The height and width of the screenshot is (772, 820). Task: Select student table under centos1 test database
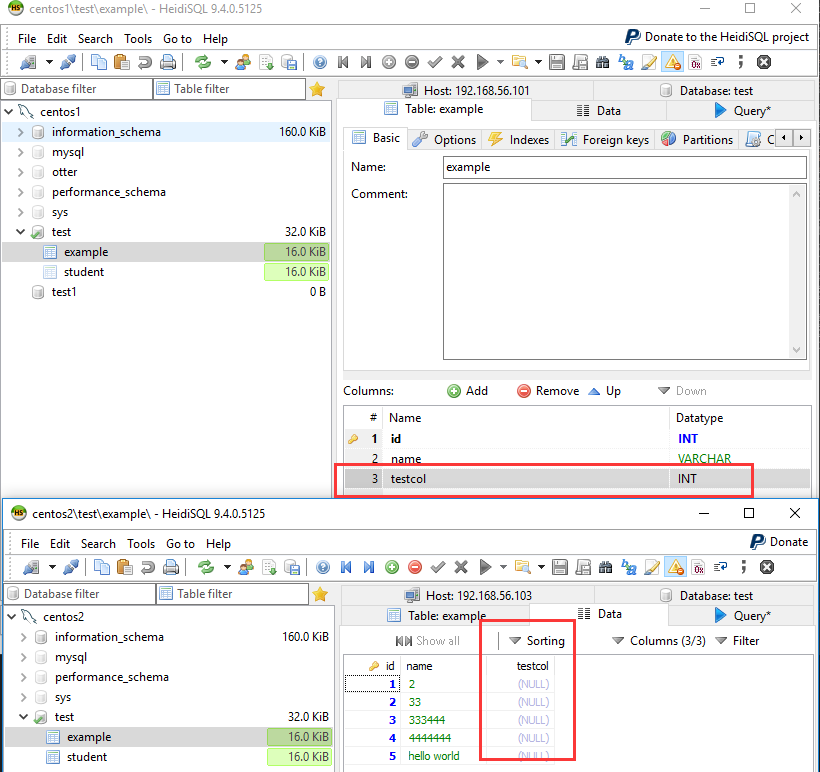pos(84,272)
